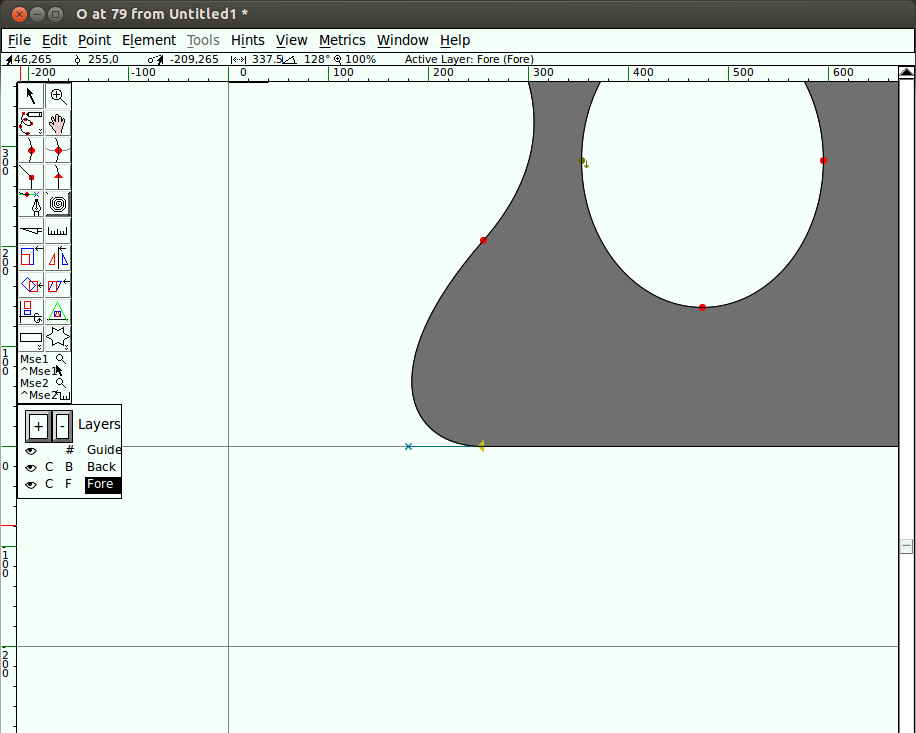This screenshot has width=916, height=733.
Task: Select the Magnify zoom tool
Action: 58,96
